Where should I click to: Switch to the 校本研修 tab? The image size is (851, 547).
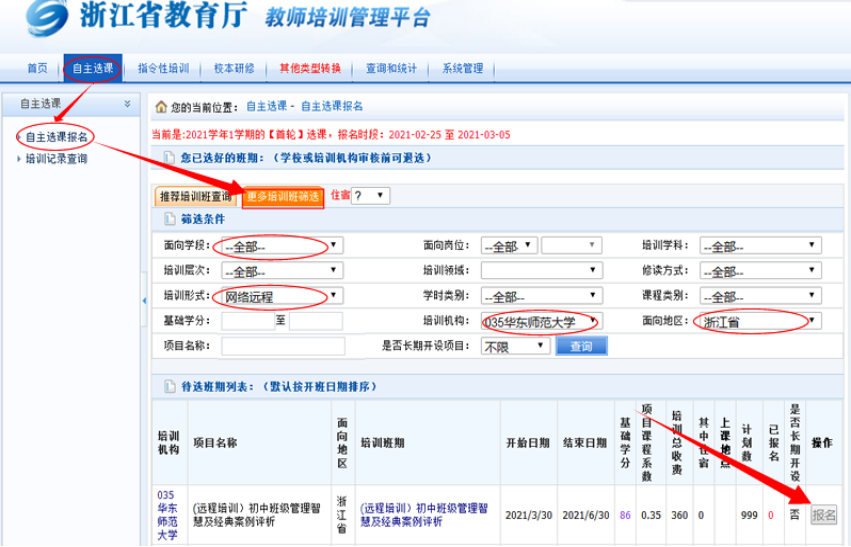234,68
